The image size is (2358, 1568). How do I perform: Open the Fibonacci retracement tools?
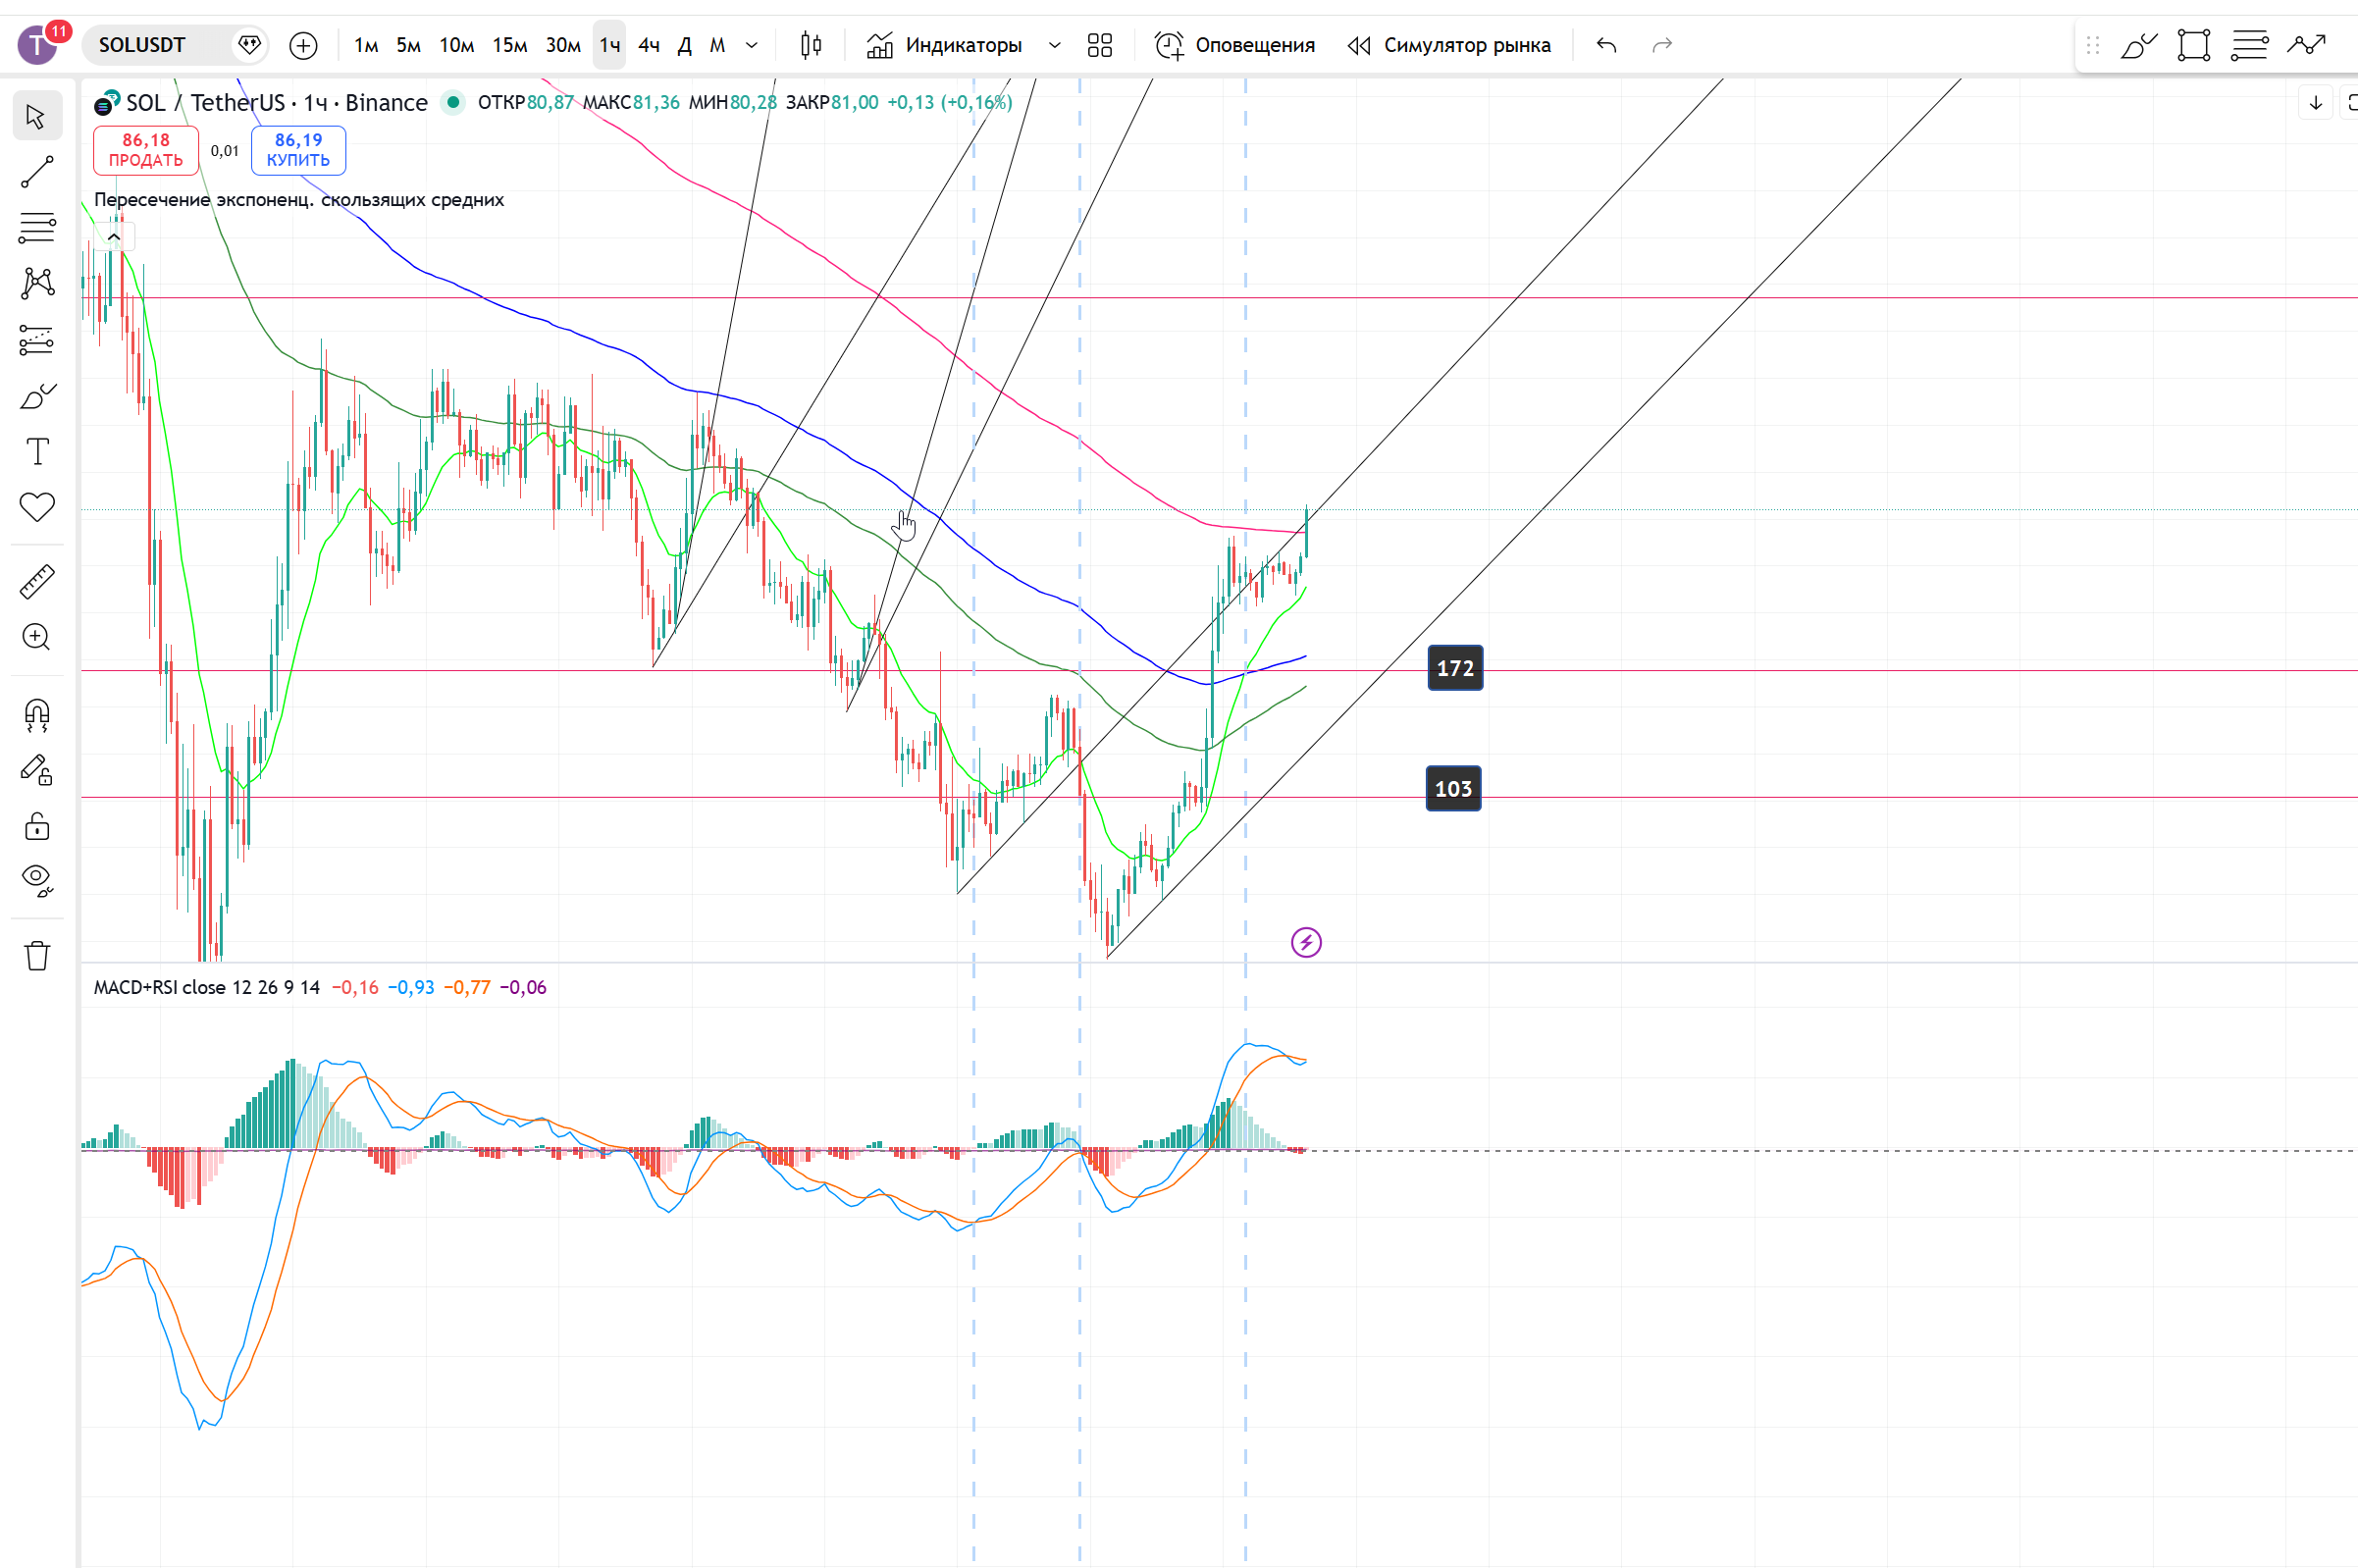[37, 228]
